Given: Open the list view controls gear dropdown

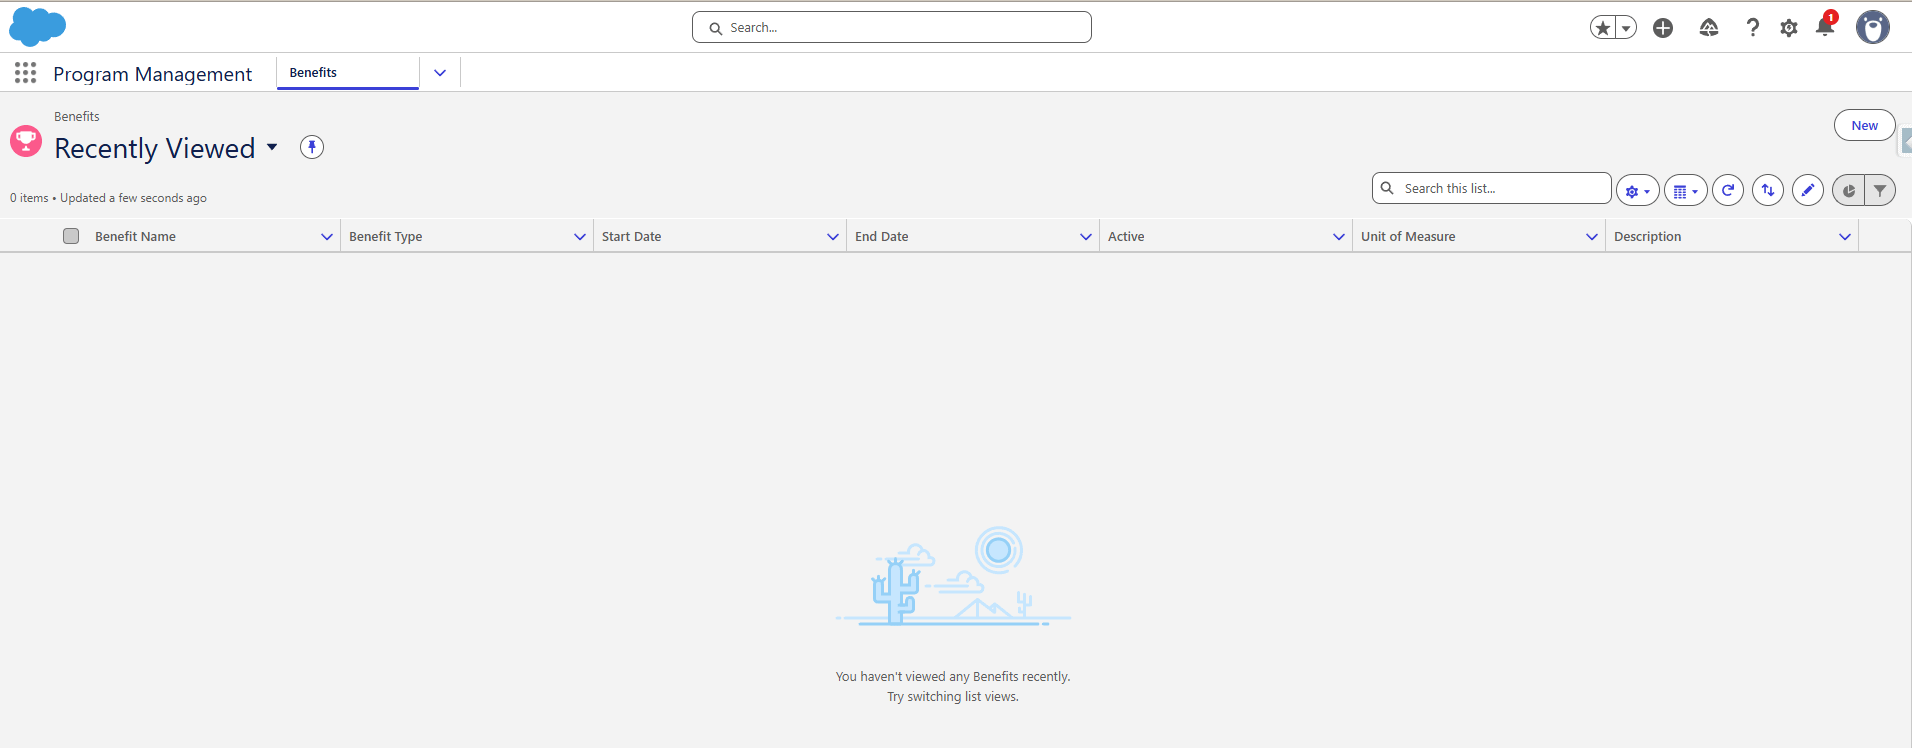Looking at the screenshot, I should [x=1638, y=190].
